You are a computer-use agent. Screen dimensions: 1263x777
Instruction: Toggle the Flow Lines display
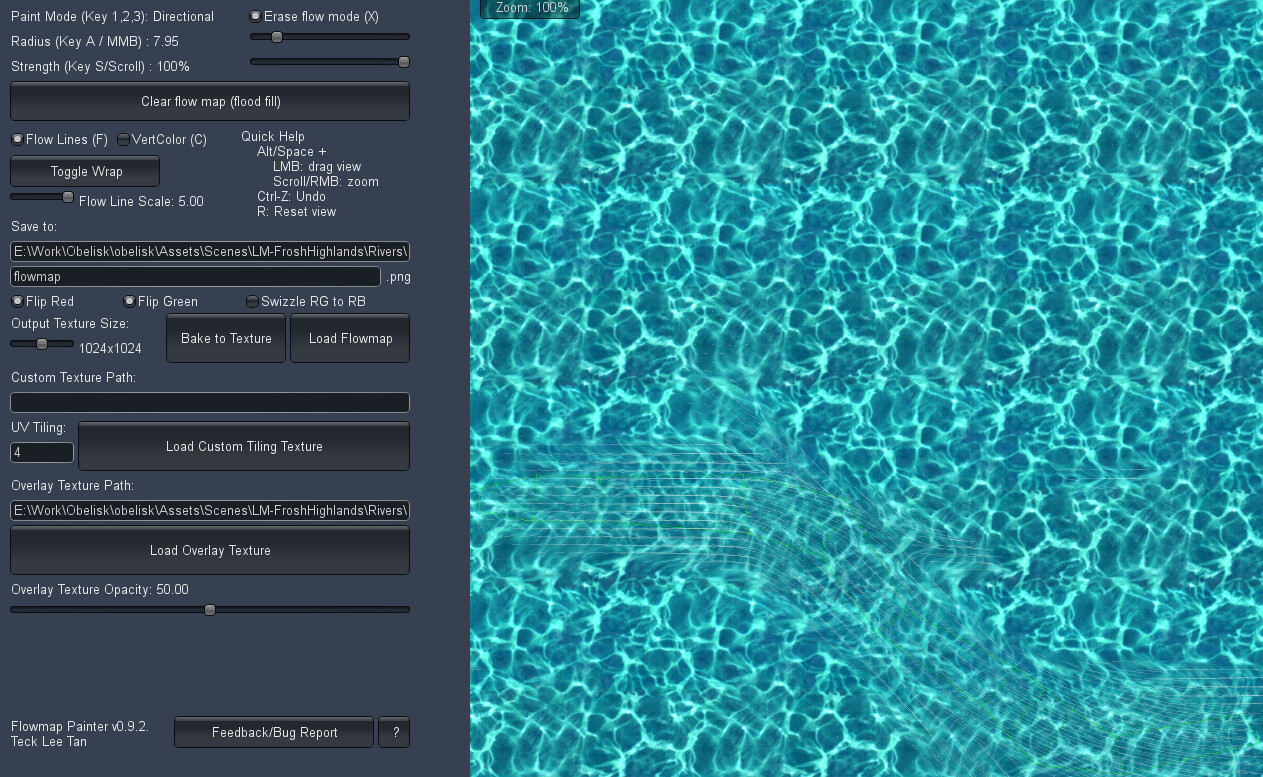coord(17,139)
